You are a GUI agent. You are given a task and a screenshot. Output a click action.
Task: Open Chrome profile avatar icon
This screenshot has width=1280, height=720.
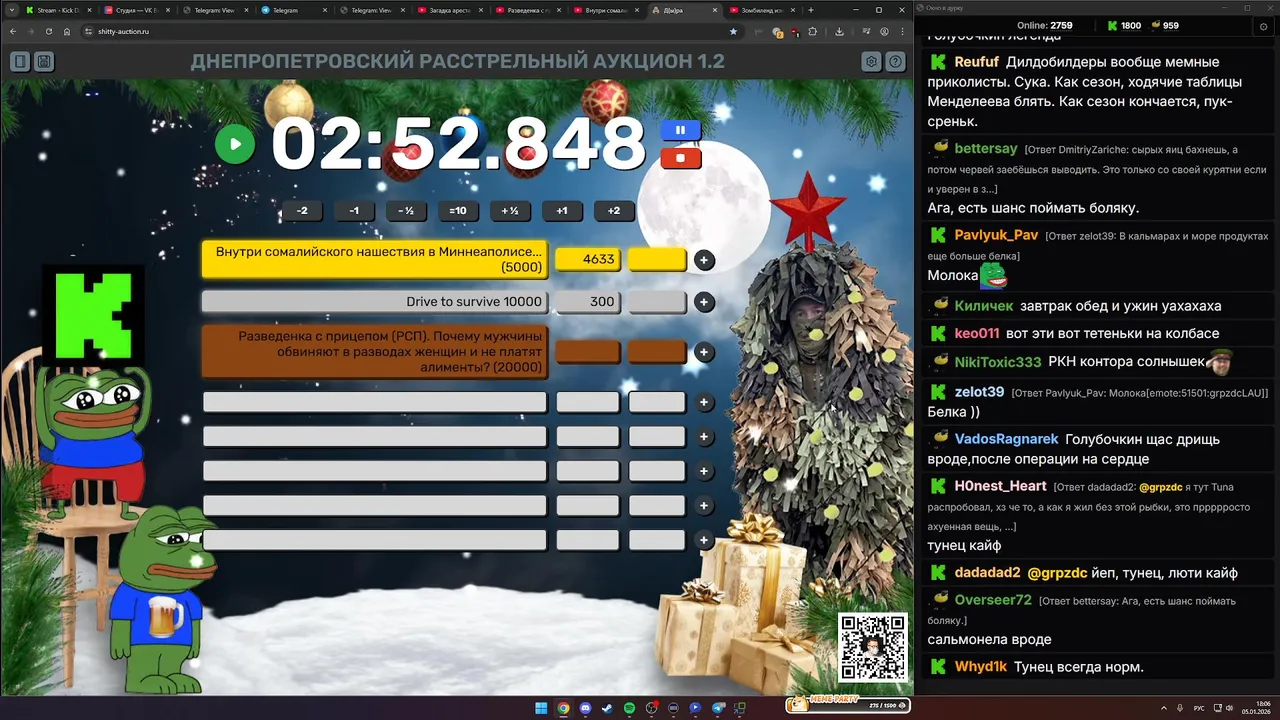(883, 31)
